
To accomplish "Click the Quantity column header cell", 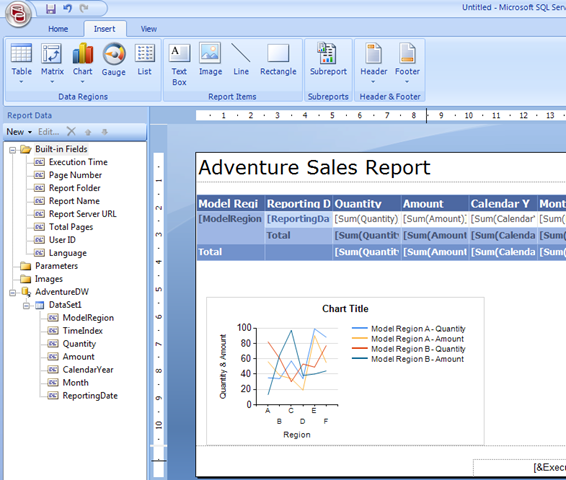I will click(x=367, y=204).
